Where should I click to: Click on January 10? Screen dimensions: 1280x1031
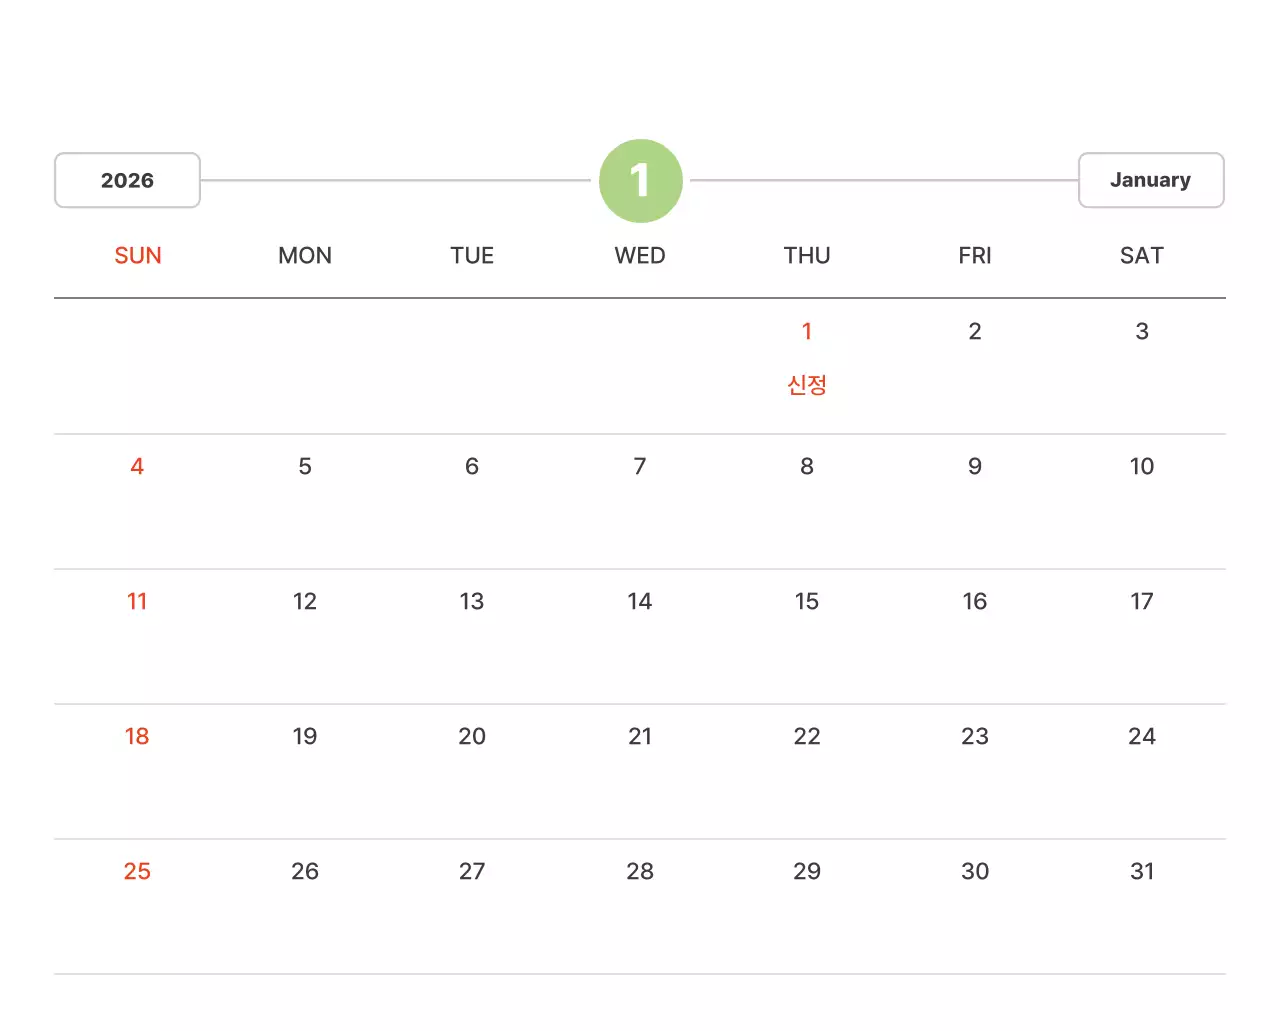tap(1141, 467)
